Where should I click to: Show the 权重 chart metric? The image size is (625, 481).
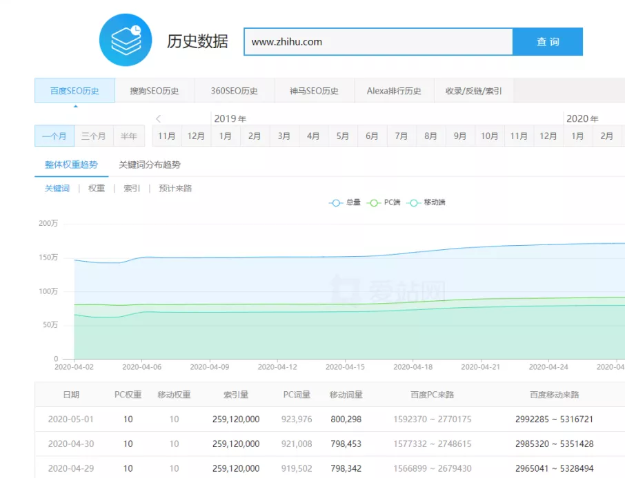pos(96,188)
